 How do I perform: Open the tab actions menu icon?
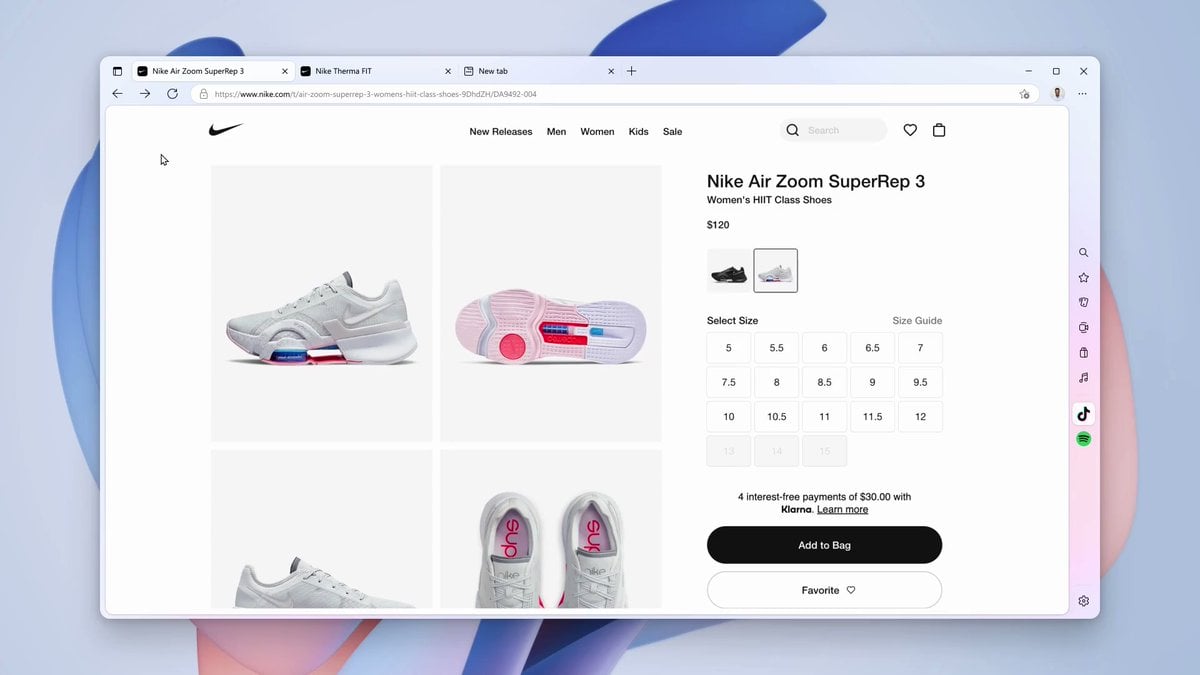pyautogui.click(x=117, y=71)
